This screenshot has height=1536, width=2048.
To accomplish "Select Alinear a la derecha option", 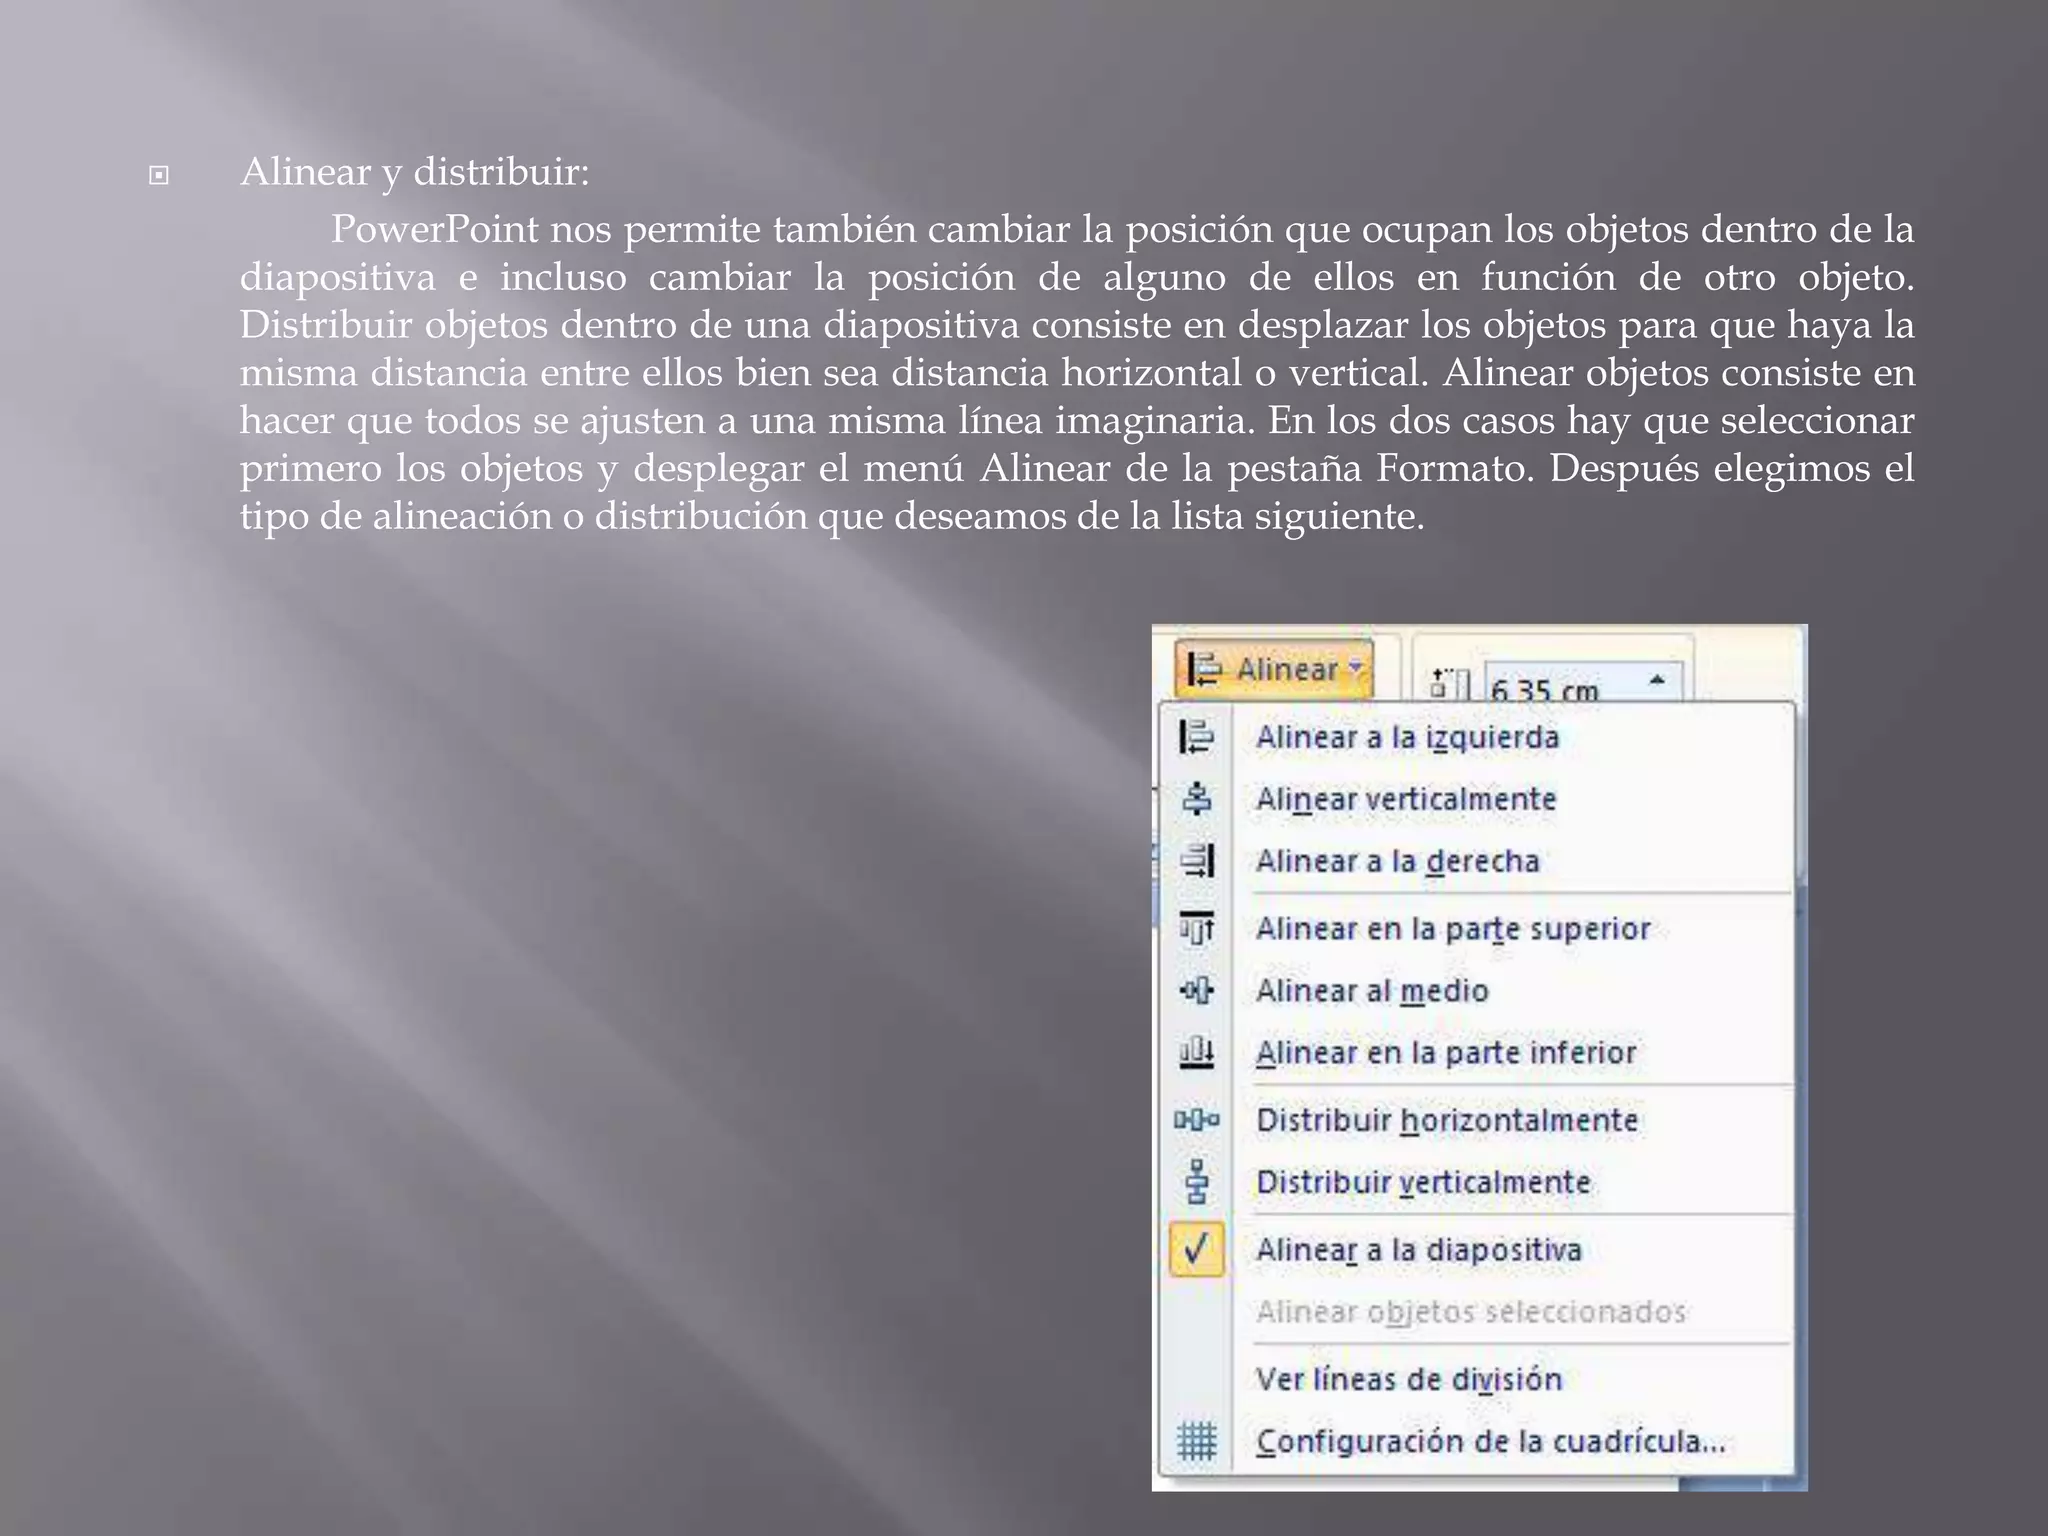I will tap(1398, 861).
